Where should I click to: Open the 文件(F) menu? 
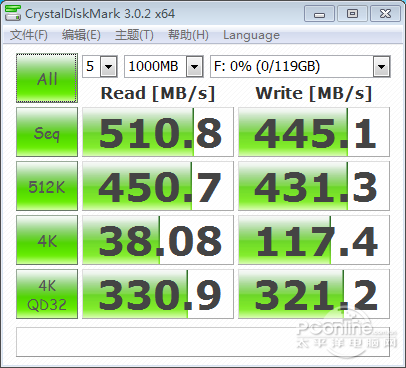coord(29,35)
